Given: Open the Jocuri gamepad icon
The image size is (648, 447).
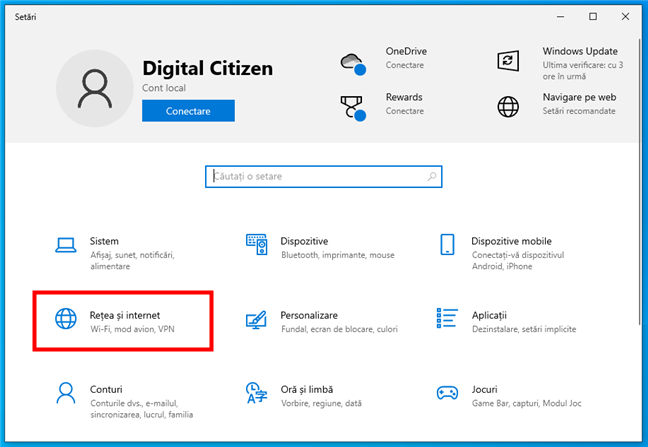Looking at the screenshot, I should (448, 393).
